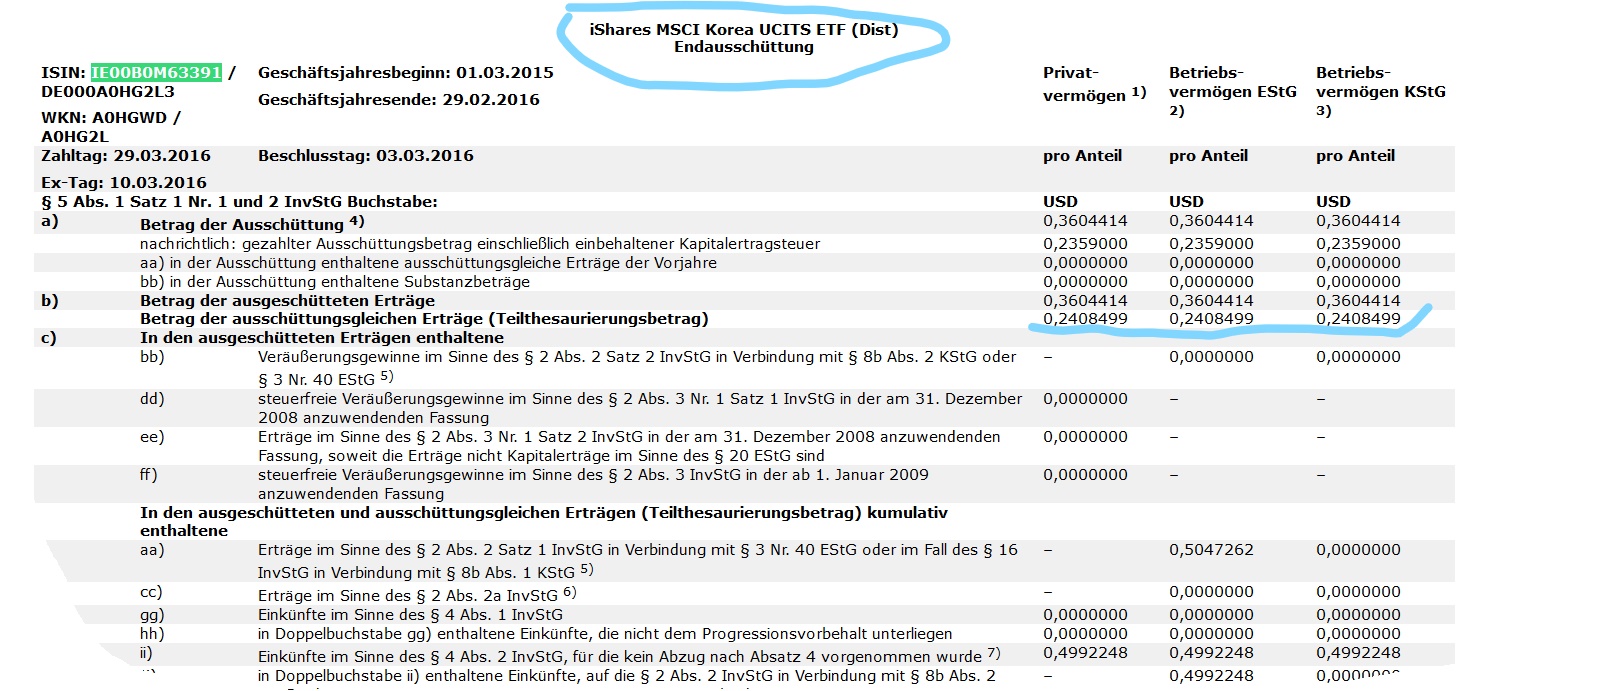Click Geschäftsjahresbeginn: 01.03.2015
The image size is (1610, 691).
(405, 73)
